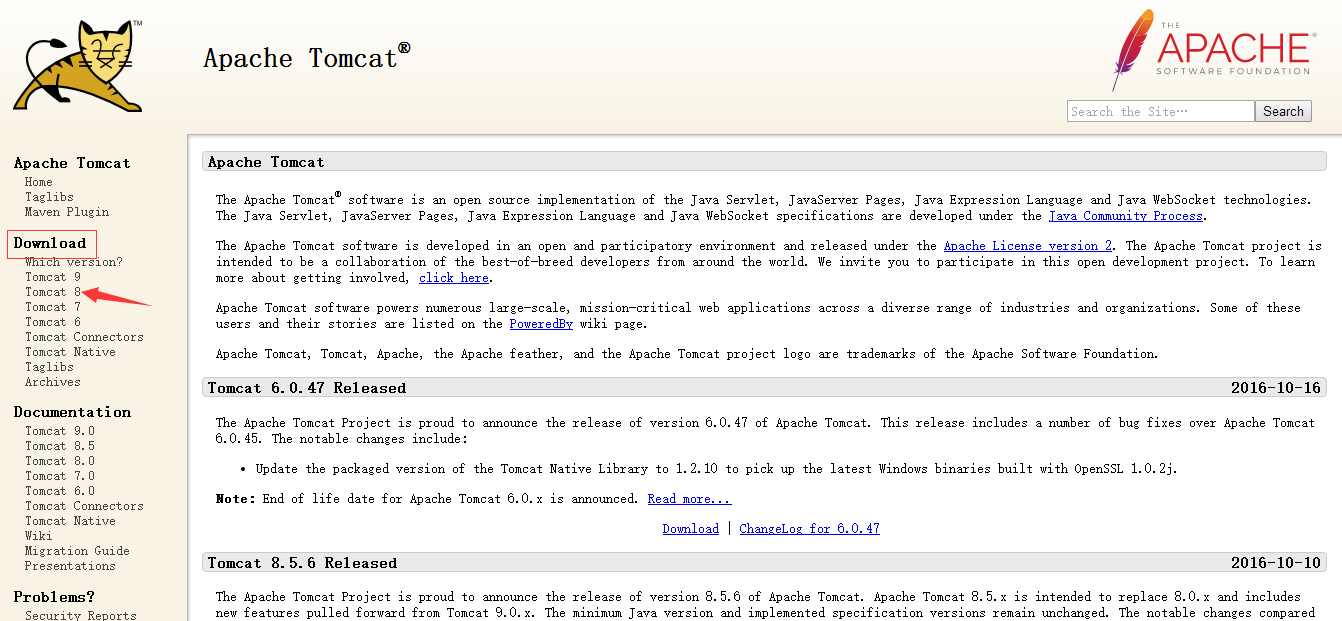Open the Wiki link
This screenshot has width=1342, height=621.
(x=39, y=536)
